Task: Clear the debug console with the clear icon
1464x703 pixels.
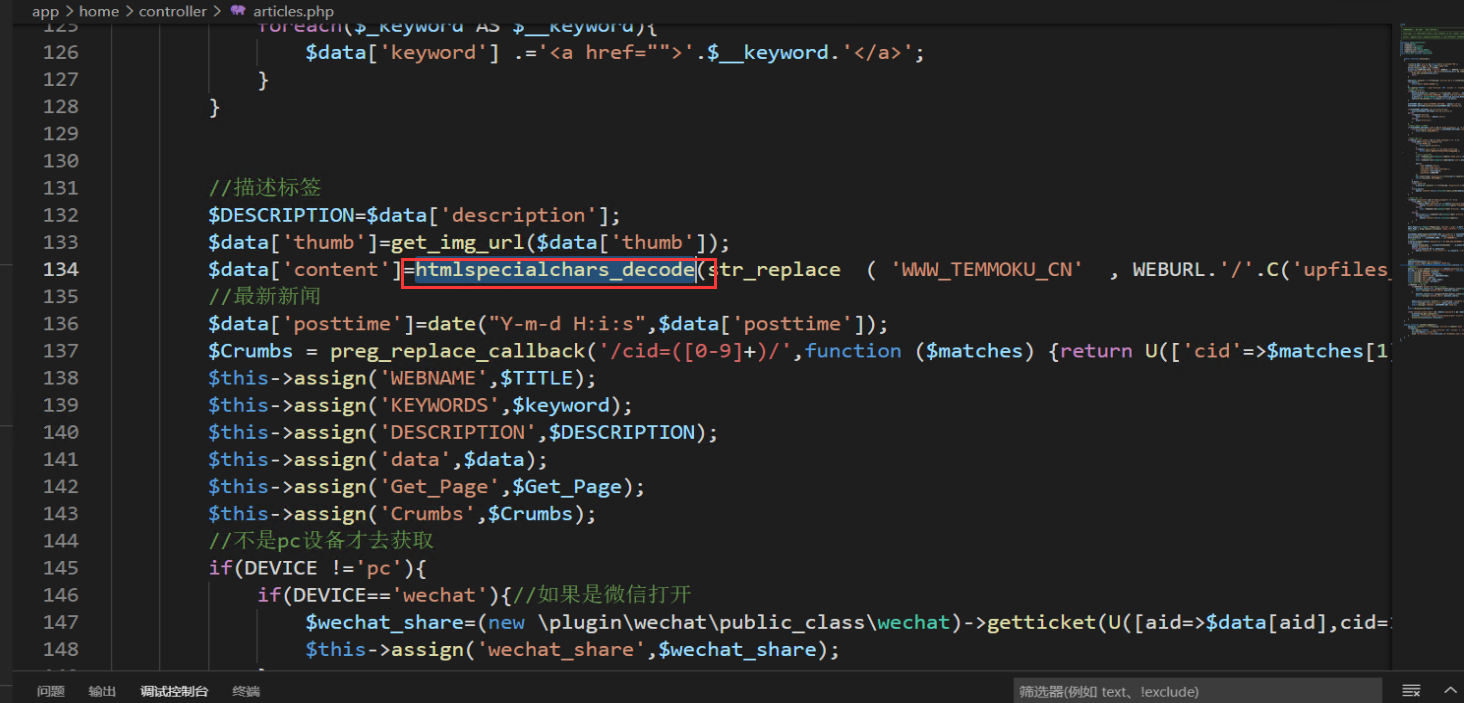Action: pyautogui.click(x=1411, y=691)
